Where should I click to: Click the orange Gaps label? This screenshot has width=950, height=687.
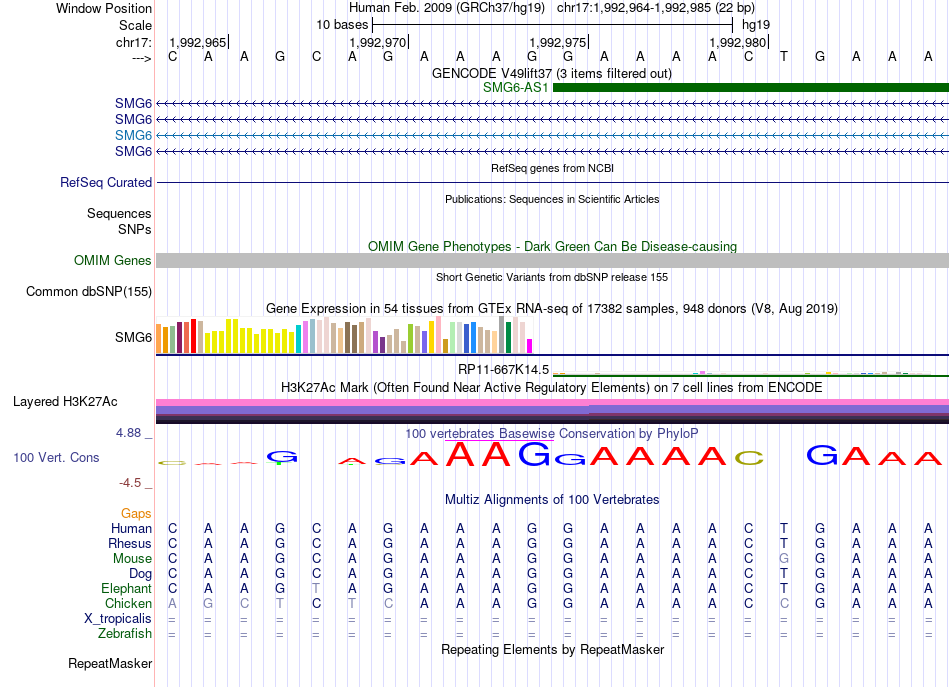136,514
